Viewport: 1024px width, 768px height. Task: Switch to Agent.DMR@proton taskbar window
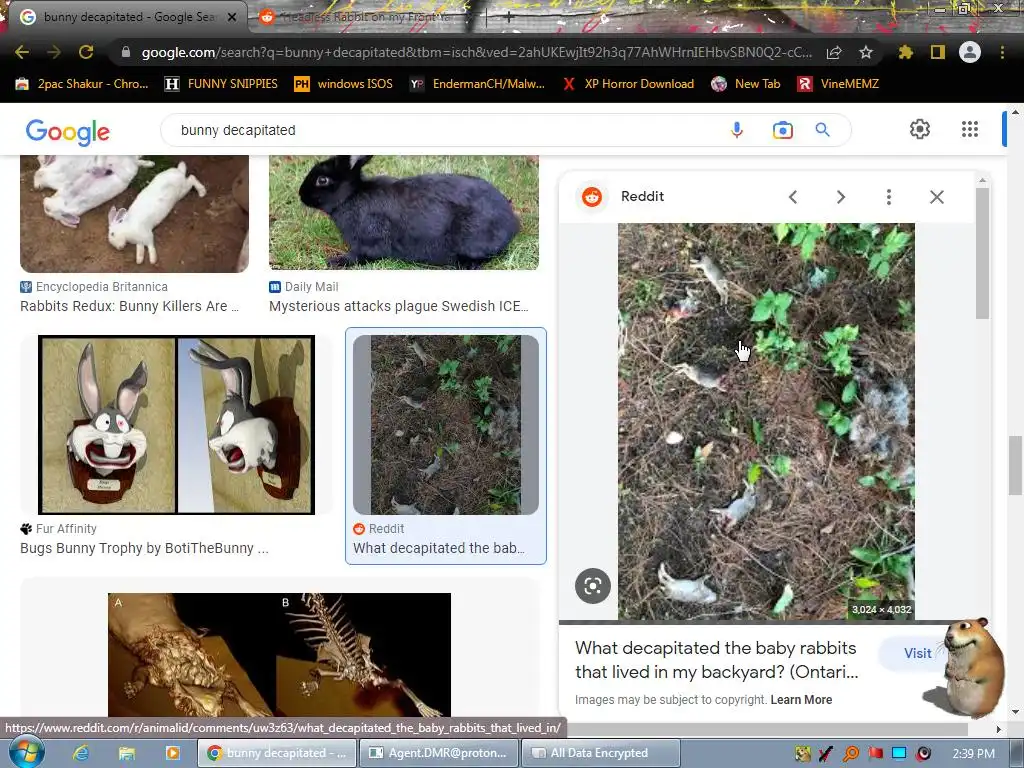(439, 753)
